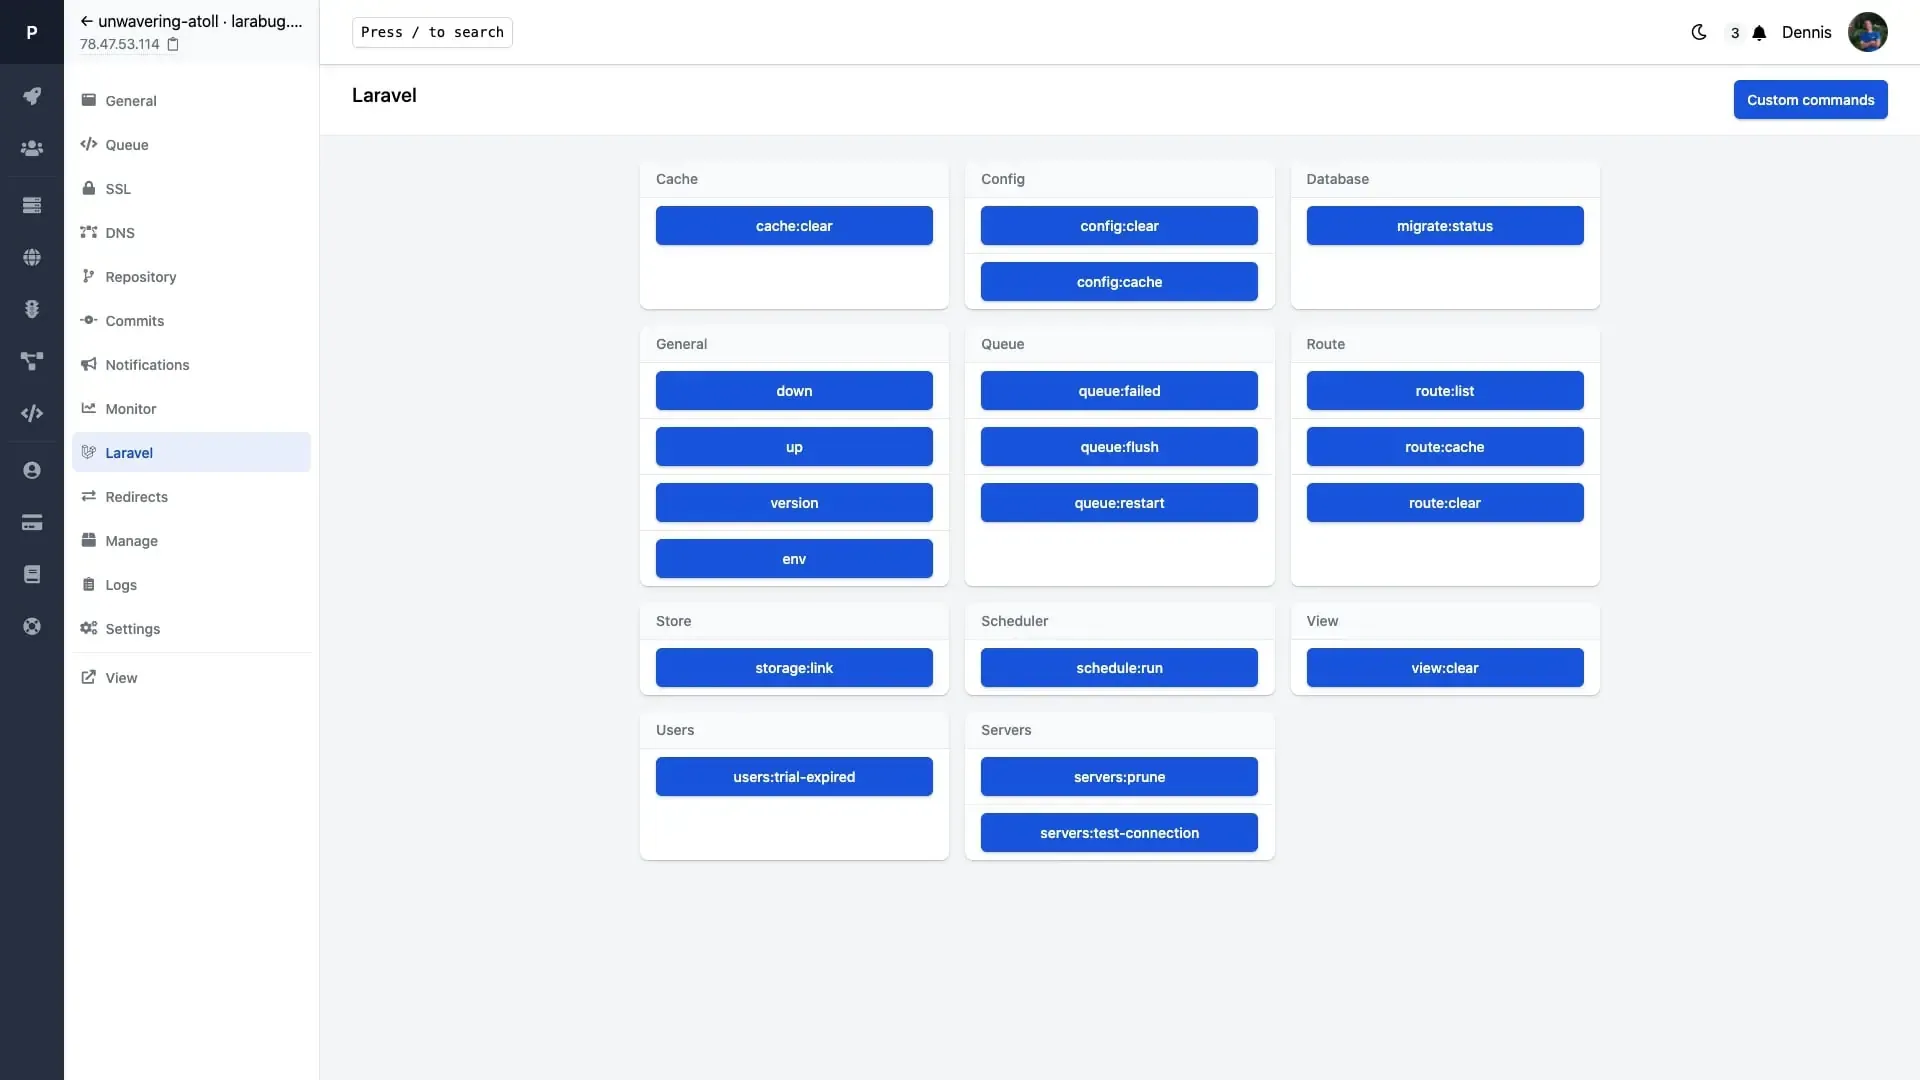This screenshot has height=1080, width=1920.
Task: Run the cache:clear command
Action: click(794, 226)
